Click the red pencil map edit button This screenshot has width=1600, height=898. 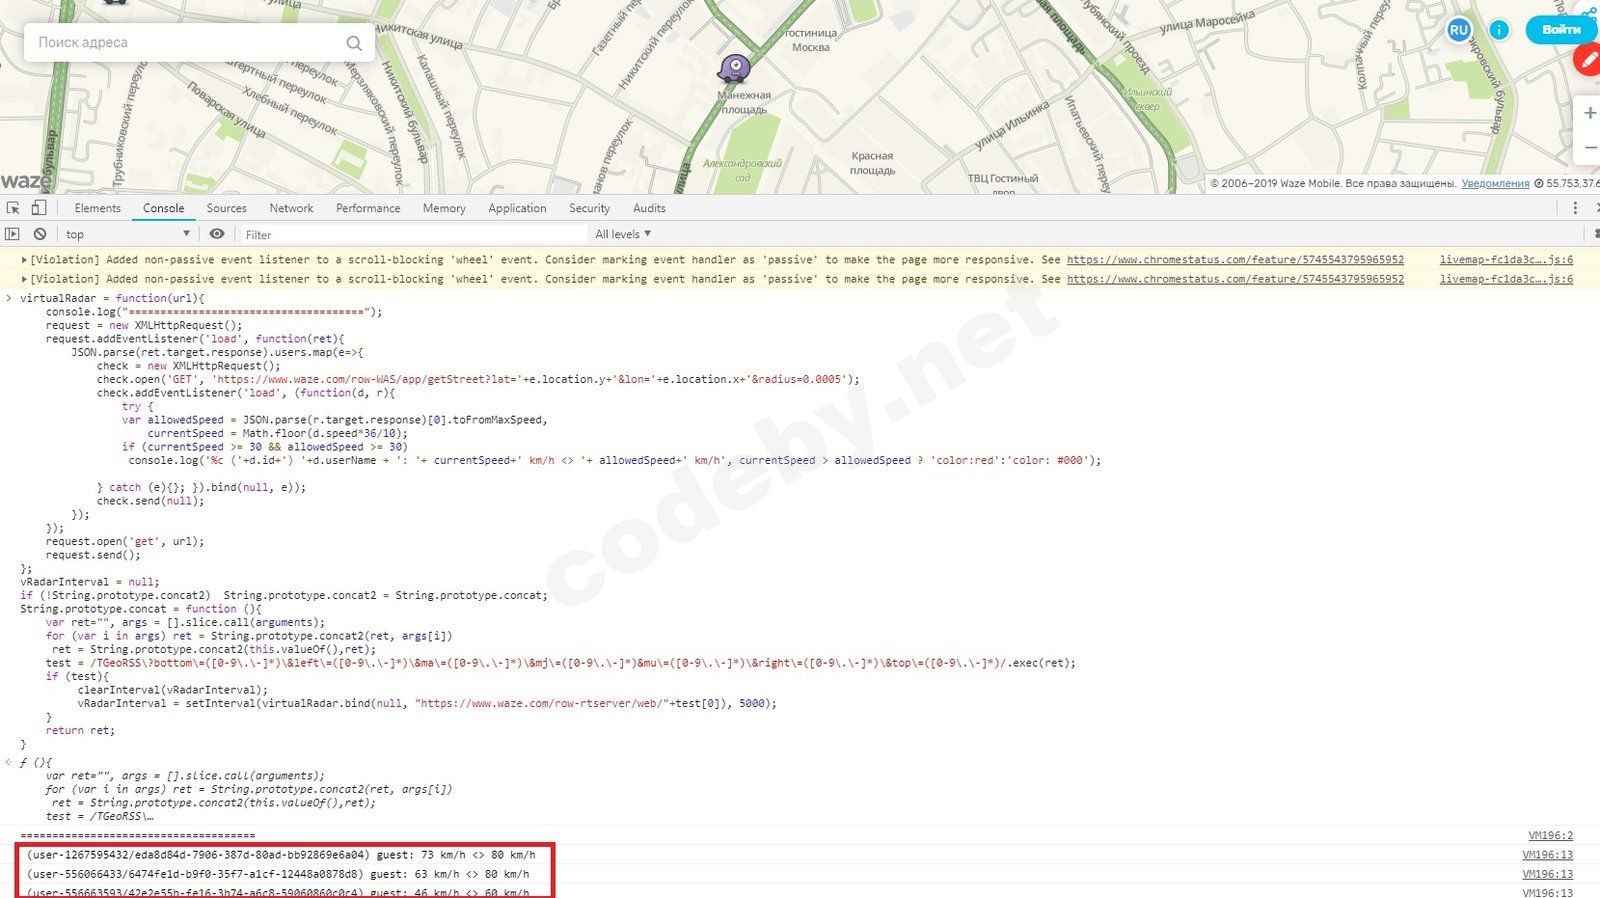pos(1588,60)
